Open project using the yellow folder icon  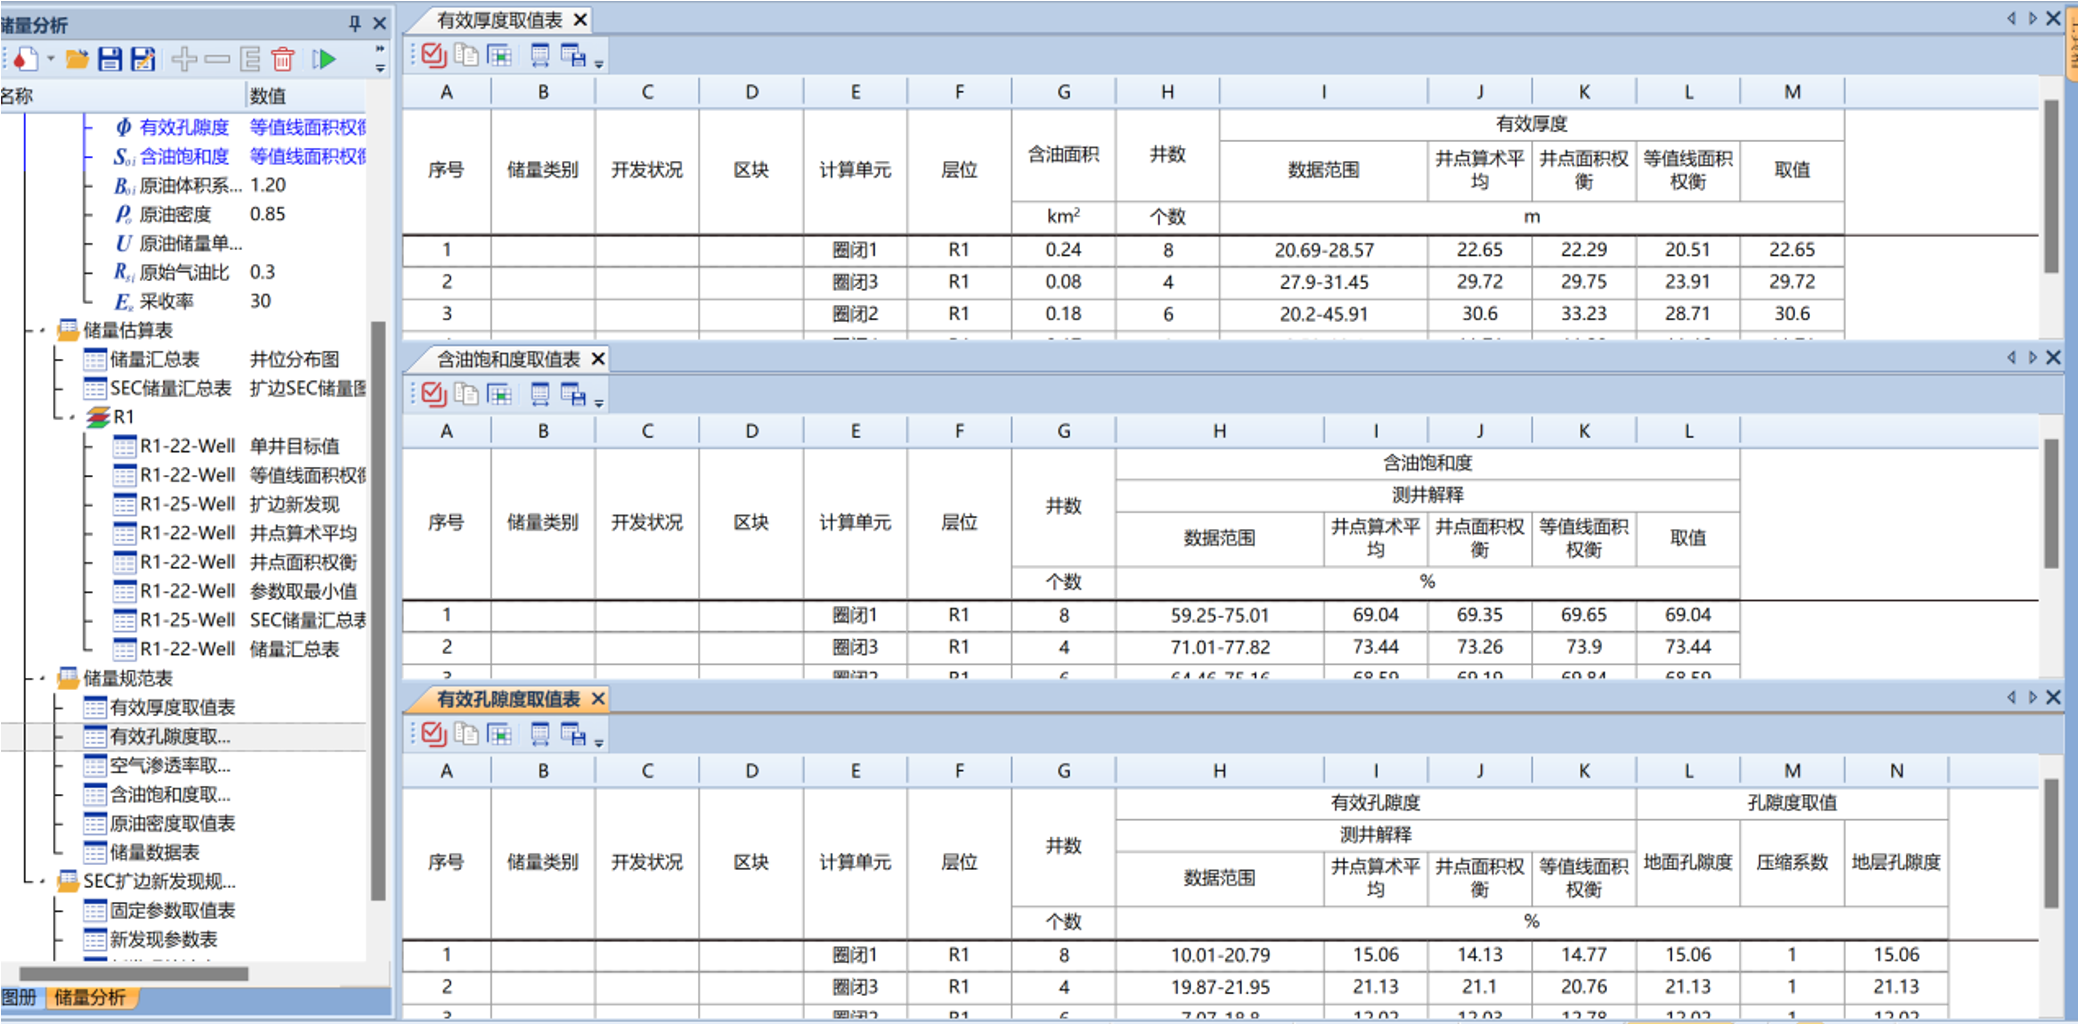[77, 59]
